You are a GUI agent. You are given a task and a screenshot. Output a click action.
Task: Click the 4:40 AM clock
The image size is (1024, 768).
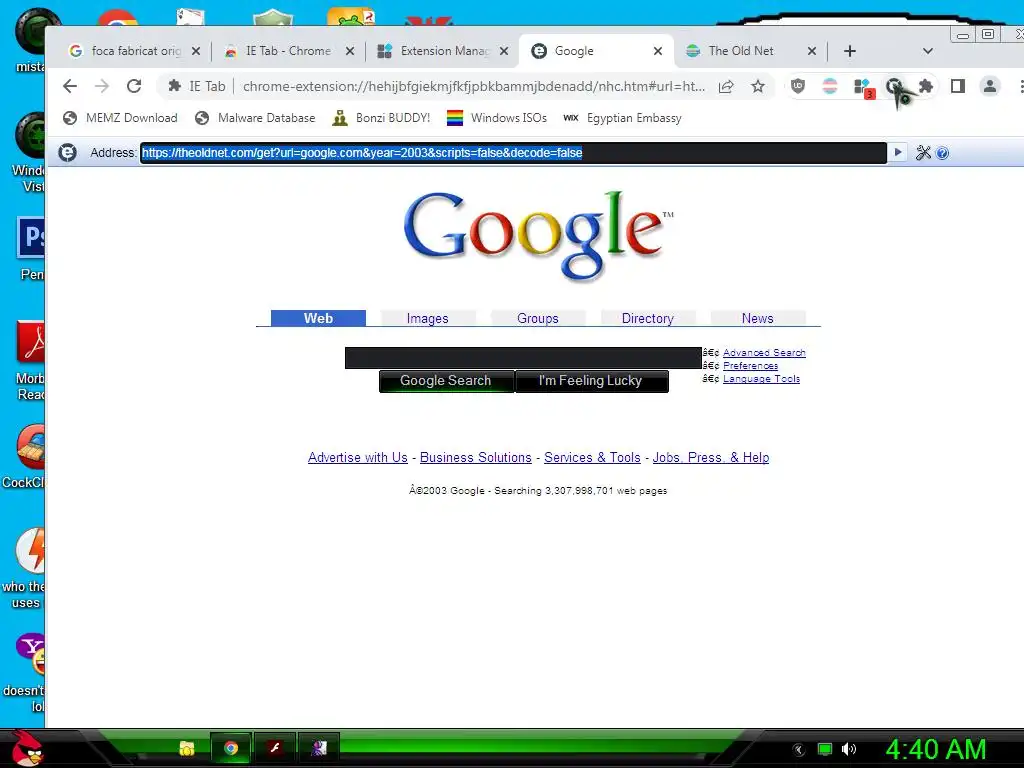(936, 750)
